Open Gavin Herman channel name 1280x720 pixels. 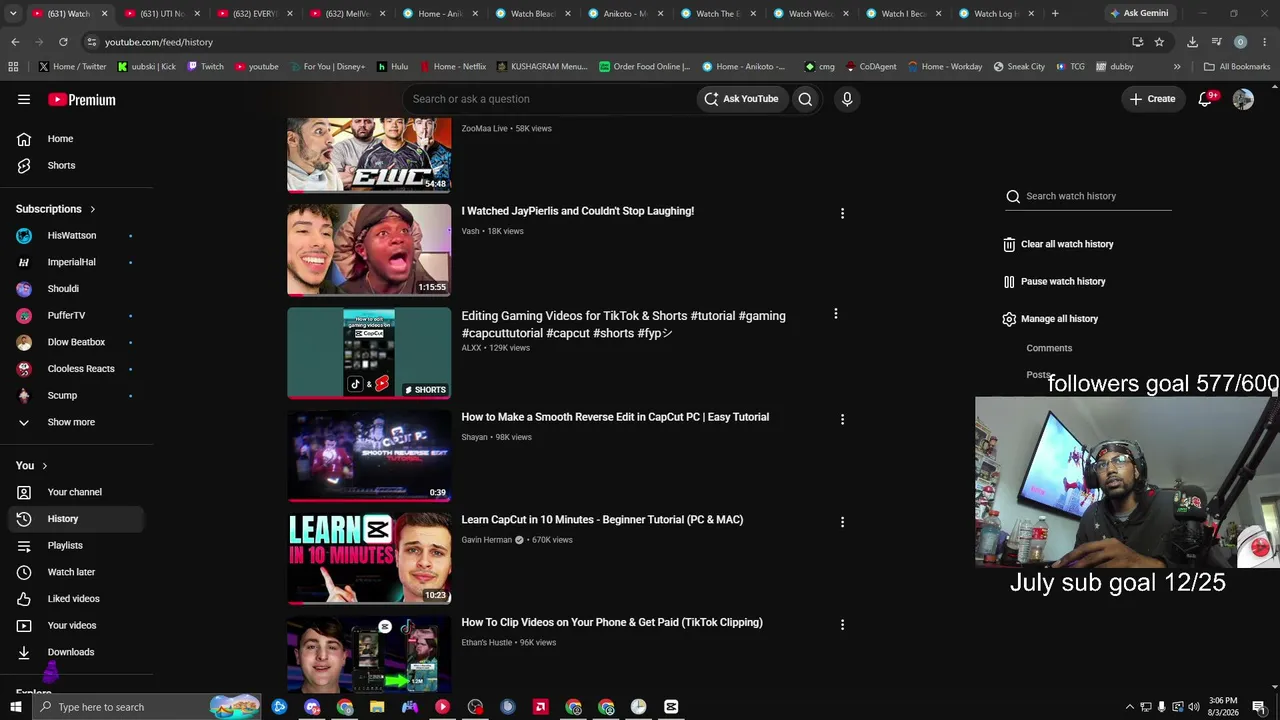(x=486, y=540)
